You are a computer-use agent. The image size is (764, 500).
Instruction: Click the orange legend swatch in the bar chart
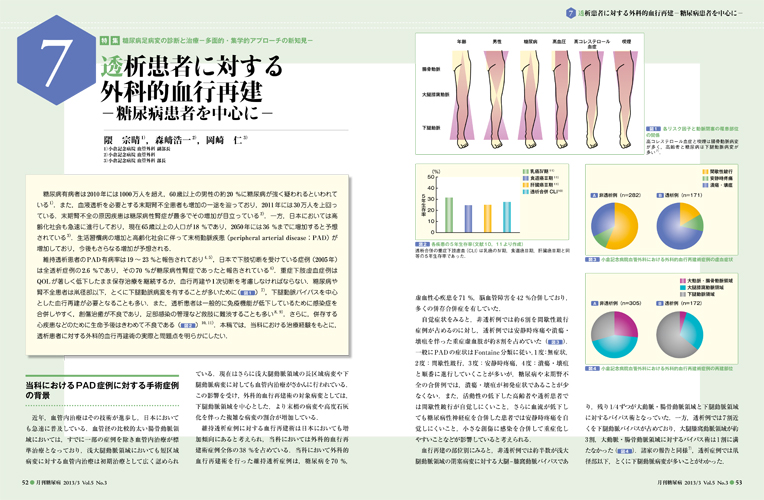526,185
